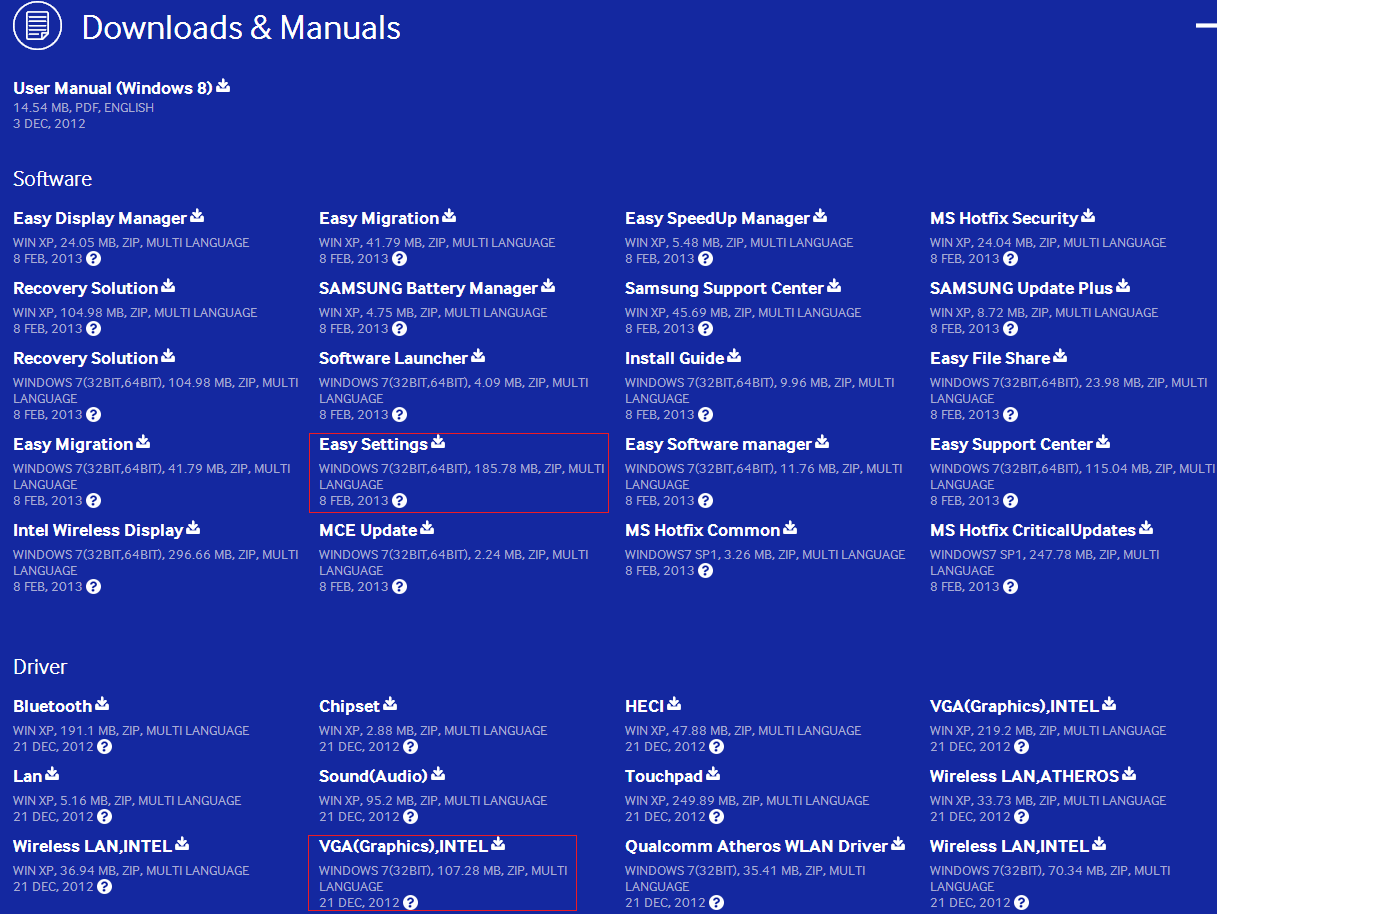Click download icon beside User Manual (Windows 8)
The width and height of the screenshot is (1389, 914).
point(223,86)
